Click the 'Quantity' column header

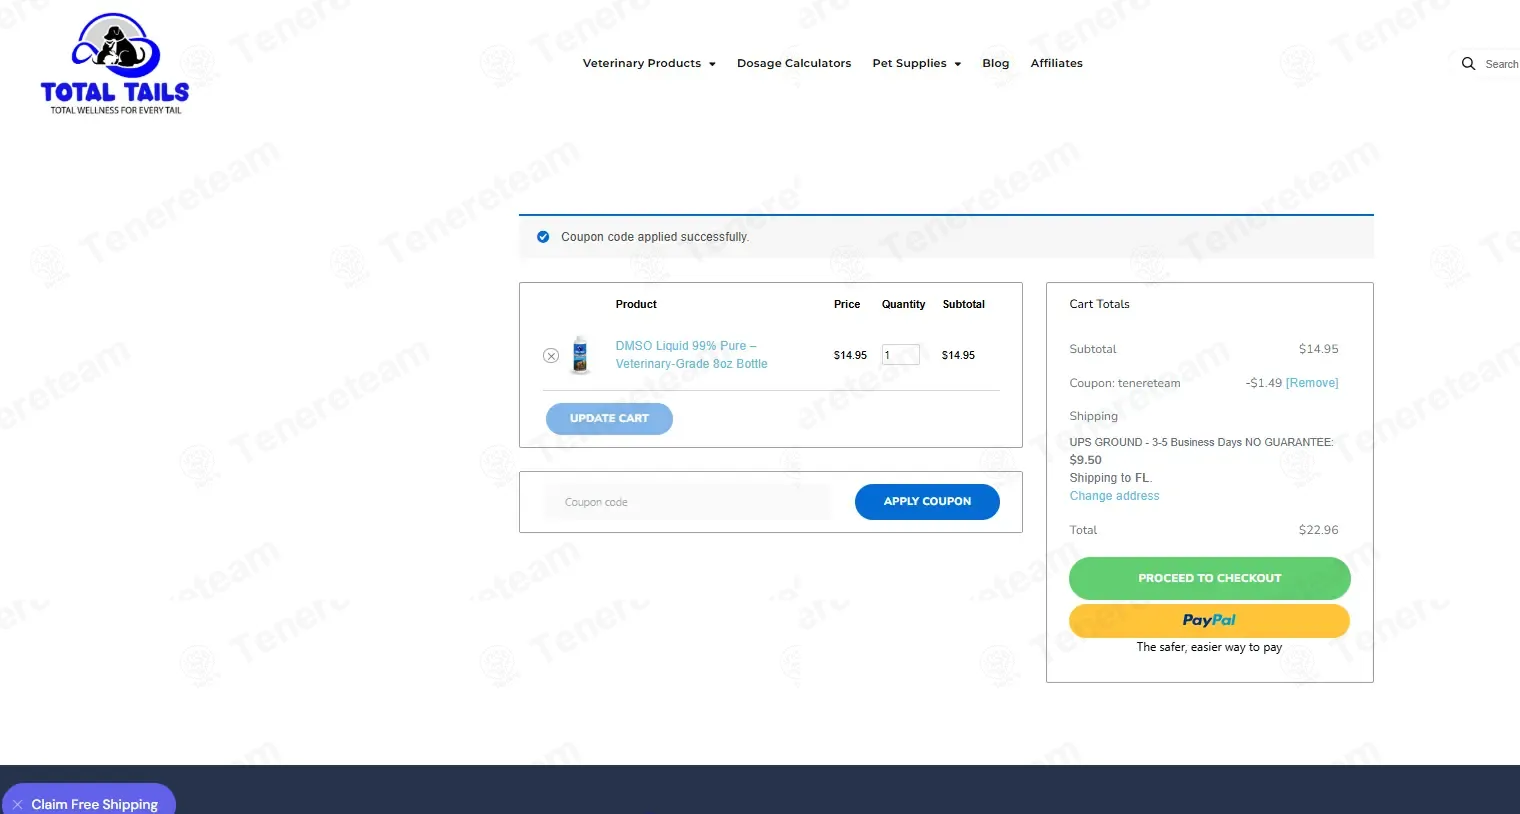[x=903, y=304]
